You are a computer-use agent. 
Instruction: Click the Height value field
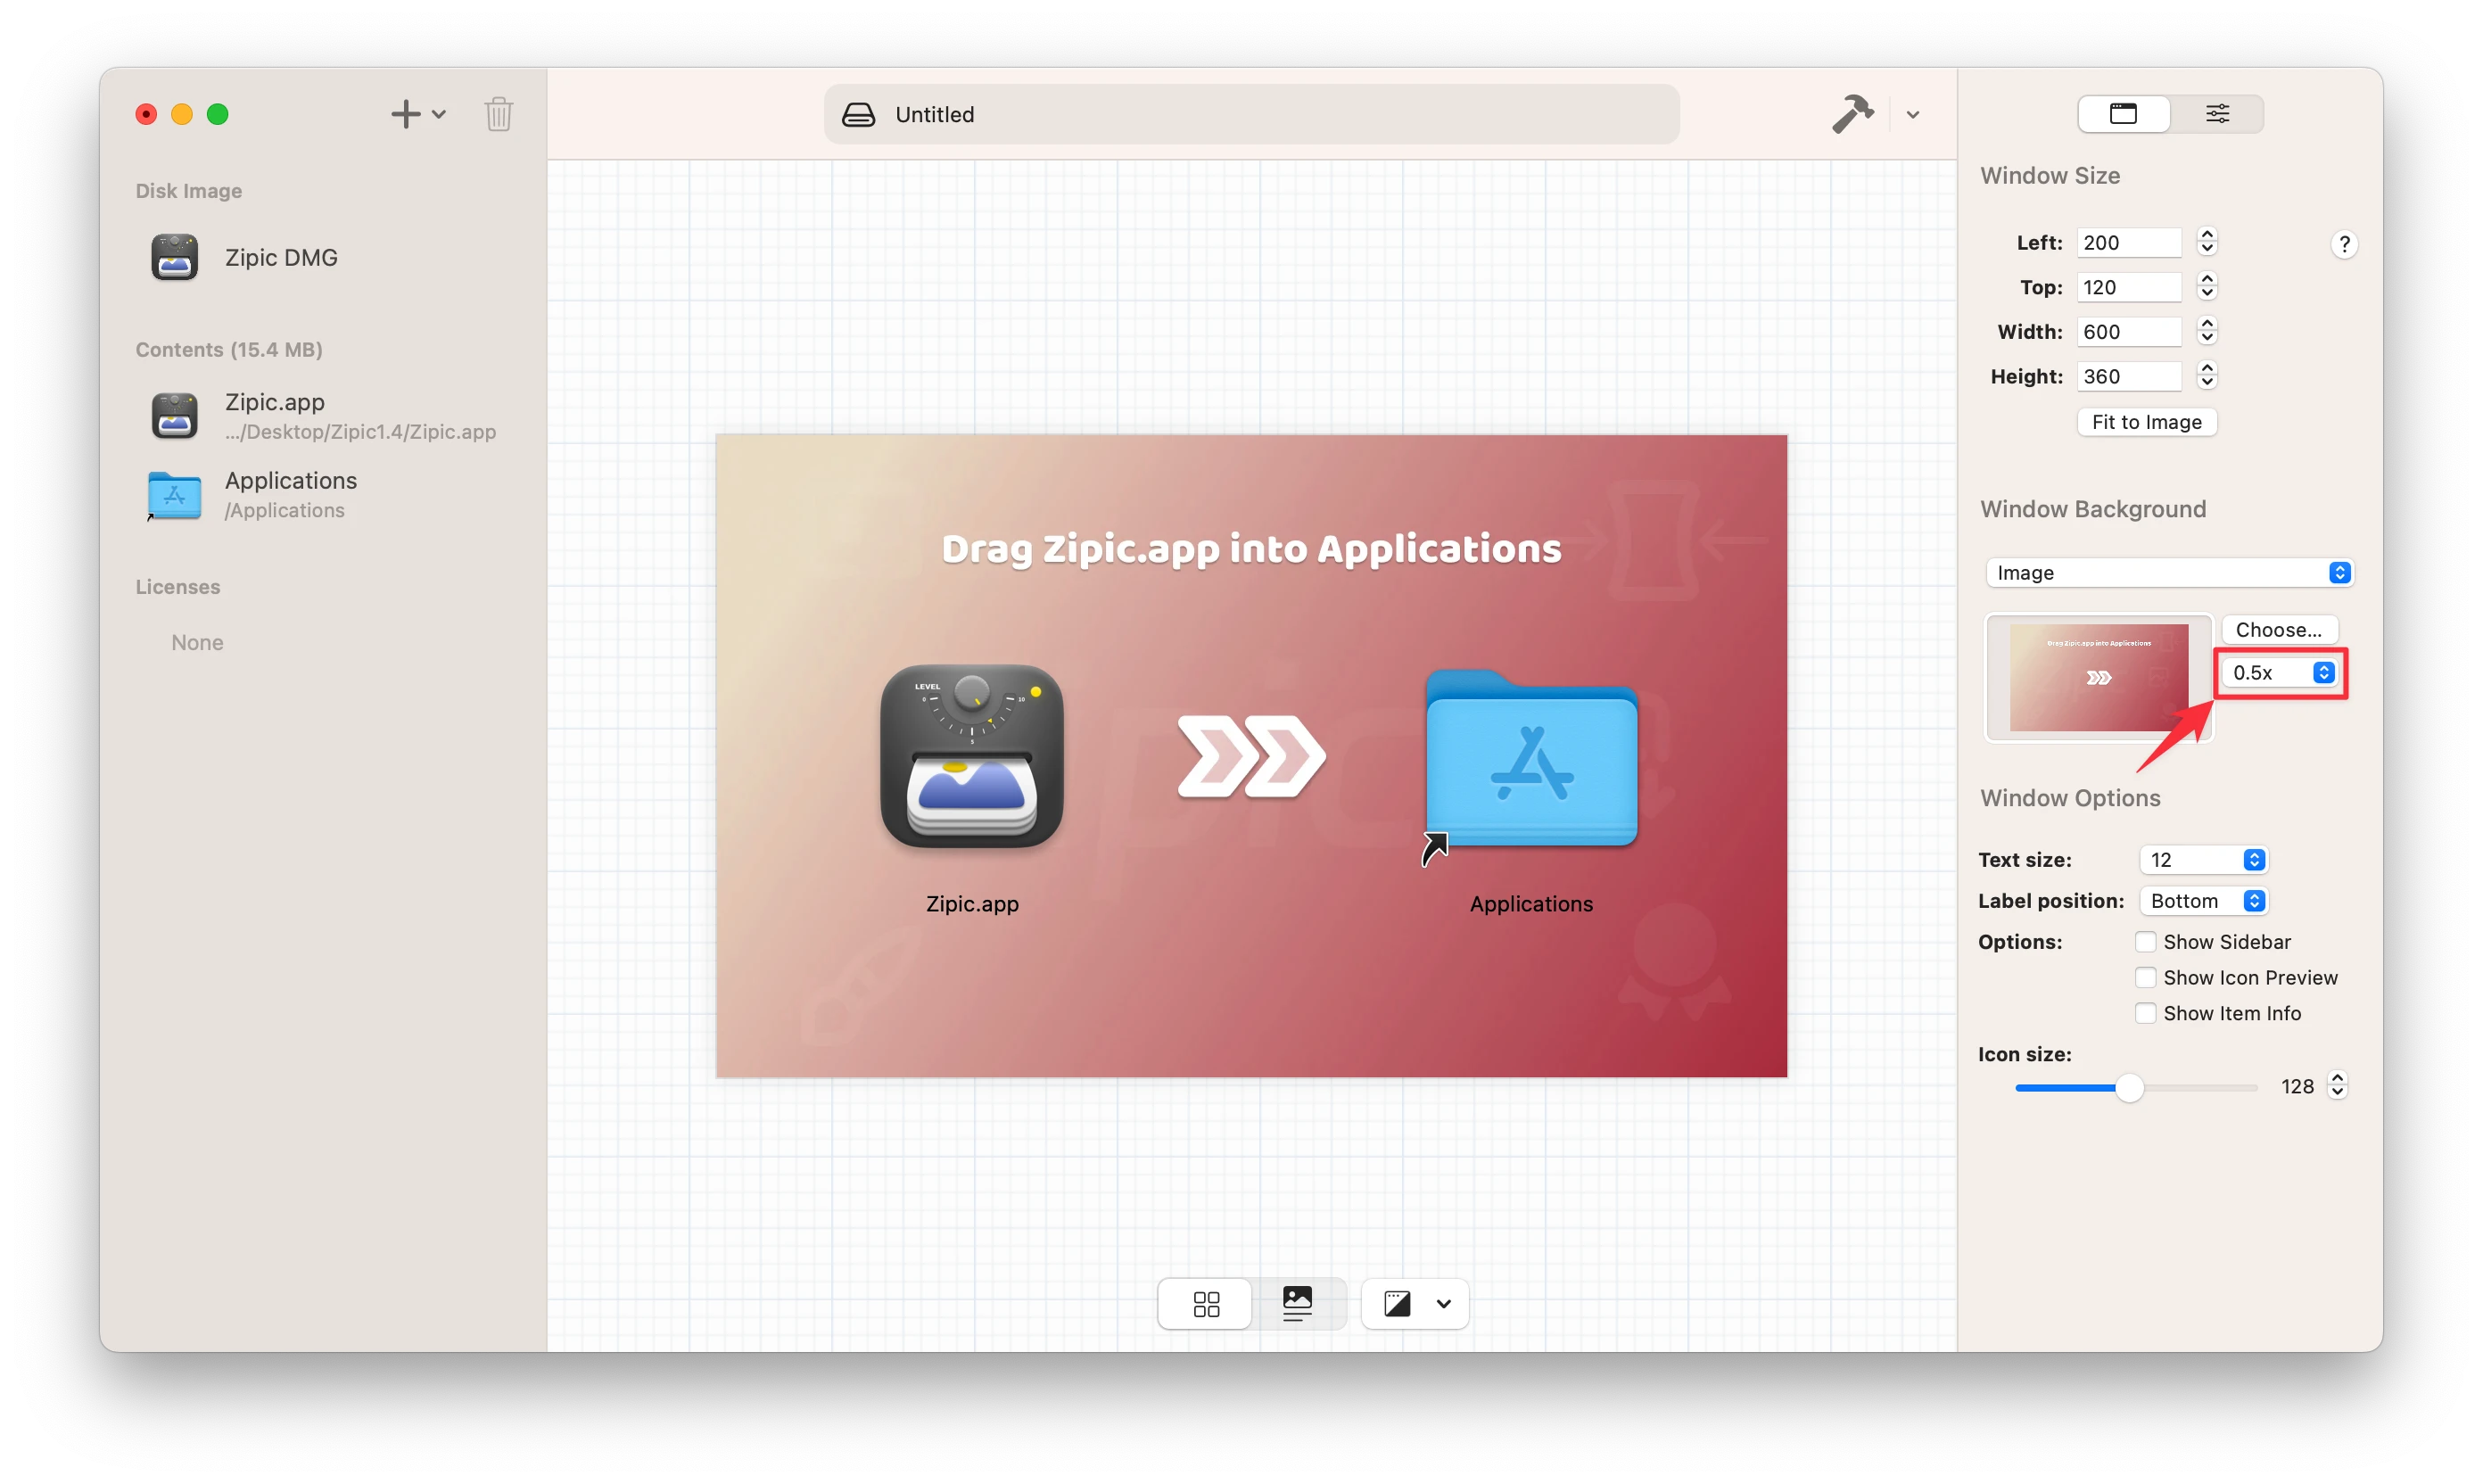[2128, 376]
